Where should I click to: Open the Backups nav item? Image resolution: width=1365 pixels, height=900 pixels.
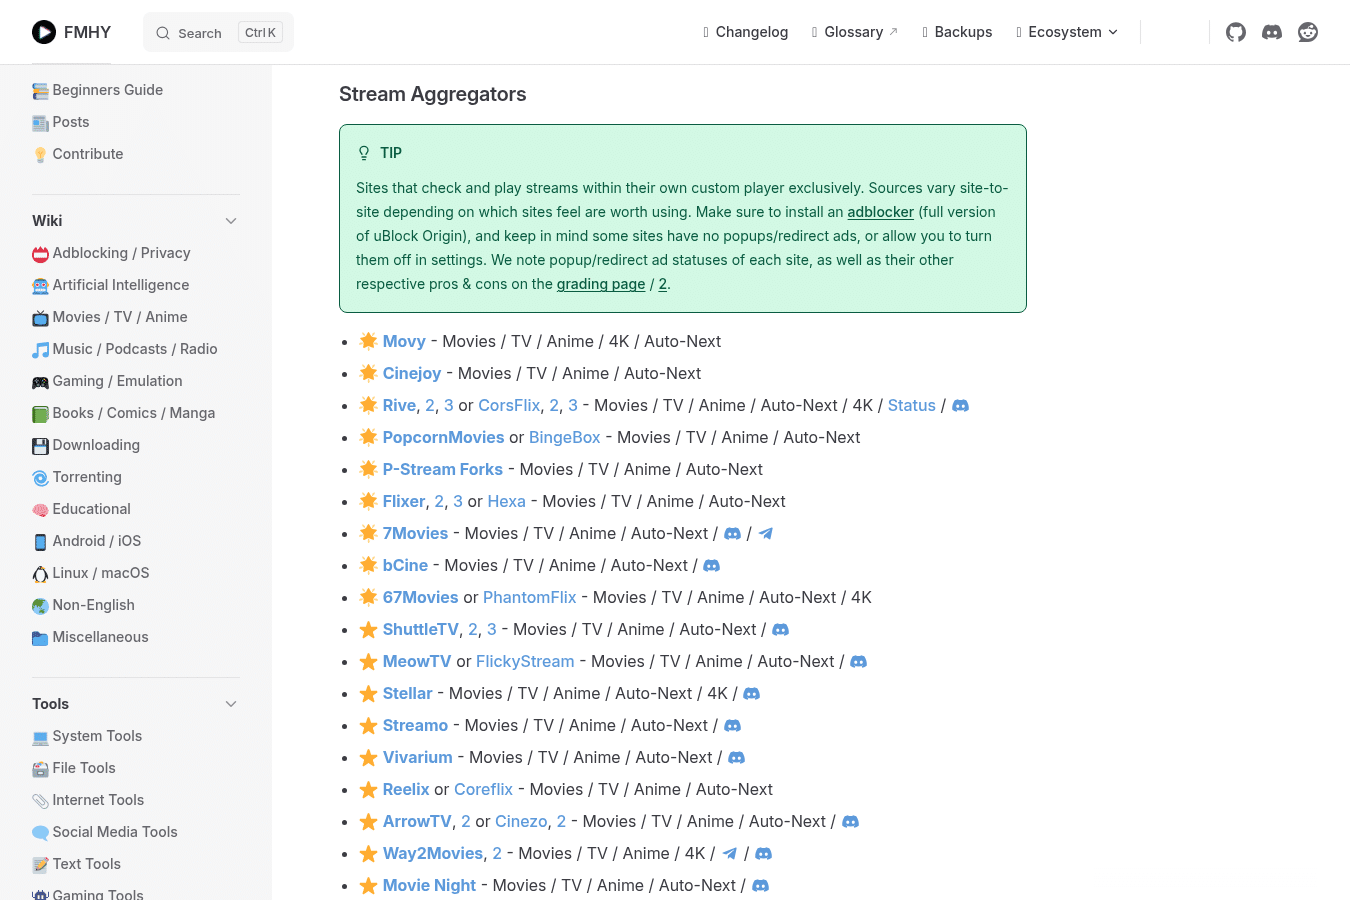pyautogui.click(x=957, y=32)
